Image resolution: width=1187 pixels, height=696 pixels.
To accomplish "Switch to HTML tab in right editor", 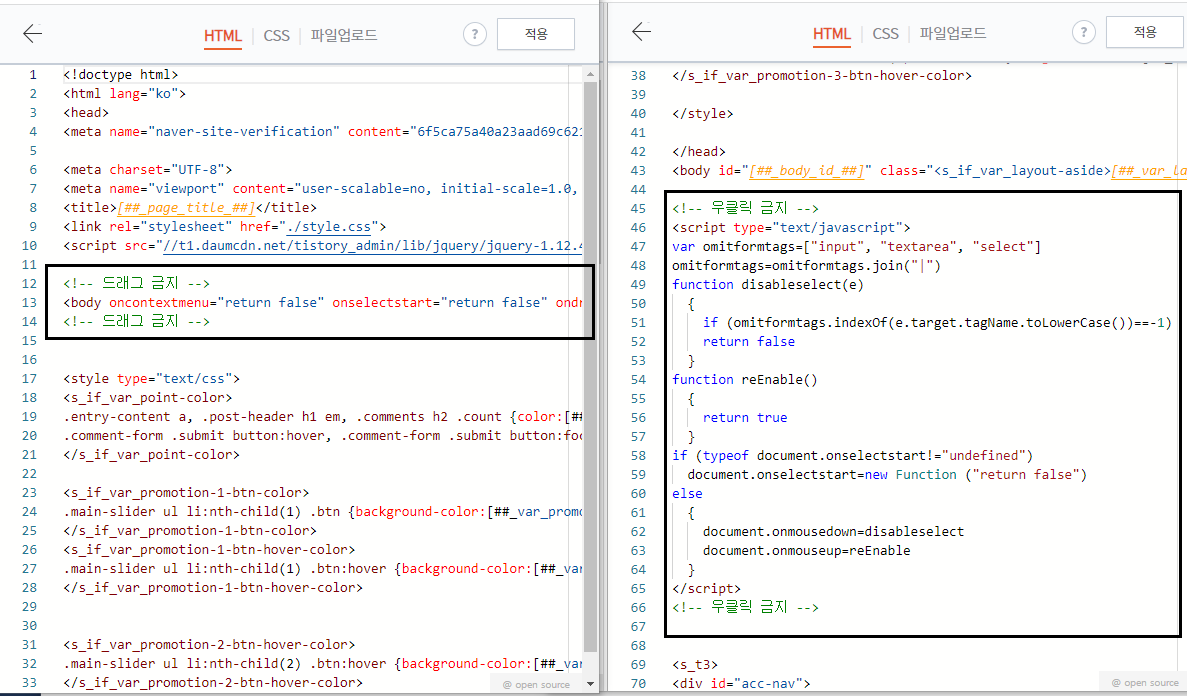I will pyautogui.click(x=831, y=33).
